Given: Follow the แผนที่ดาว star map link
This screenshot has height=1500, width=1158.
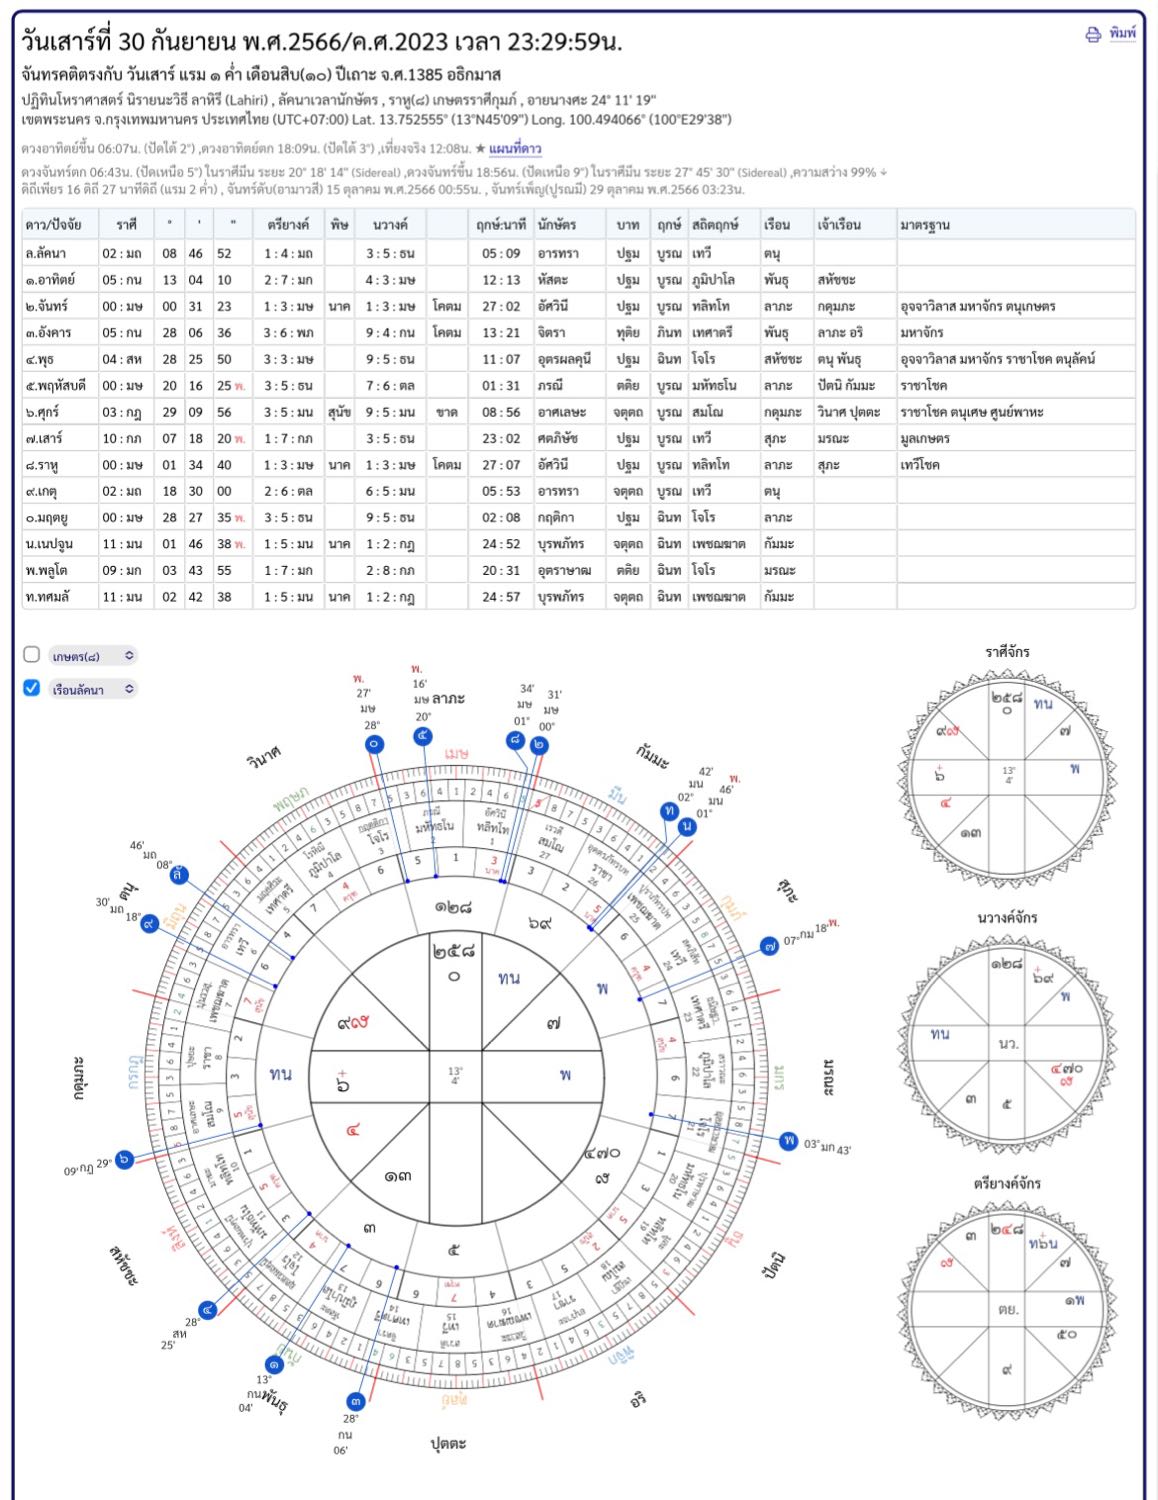Looking at the screenshot, I should point(515,149).
